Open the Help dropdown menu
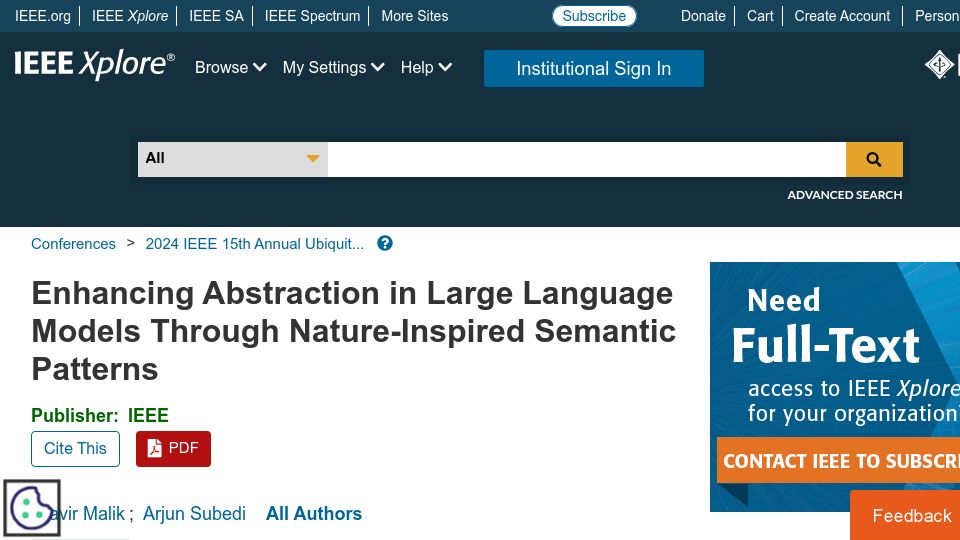The height and width of the screenshot is (540, 960). (x=426, y=67)
